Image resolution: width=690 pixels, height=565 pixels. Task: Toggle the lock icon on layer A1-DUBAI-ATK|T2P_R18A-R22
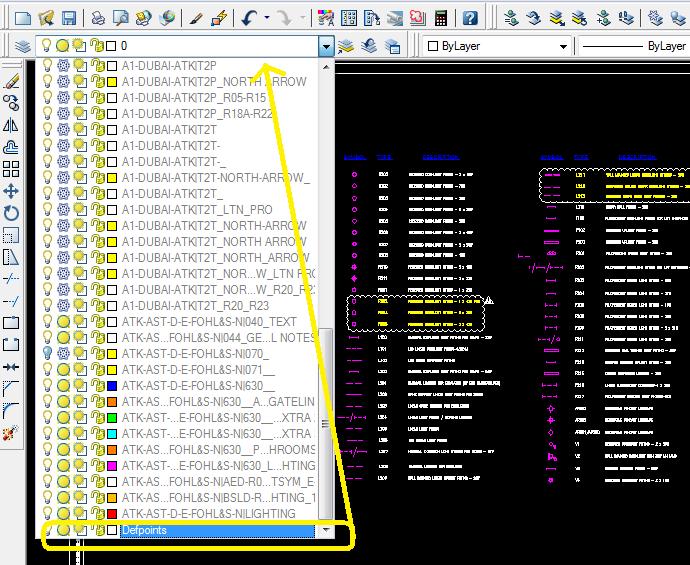[97, 114]
